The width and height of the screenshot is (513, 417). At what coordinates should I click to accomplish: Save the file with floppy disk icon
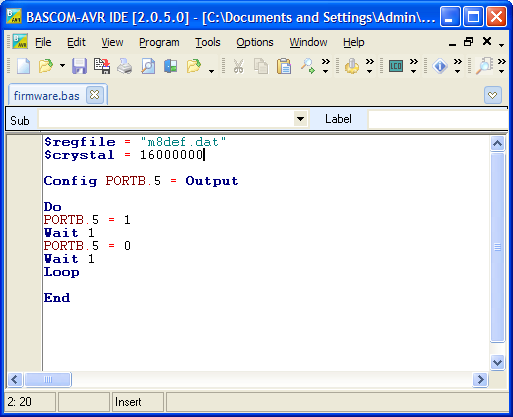(79, 66)
